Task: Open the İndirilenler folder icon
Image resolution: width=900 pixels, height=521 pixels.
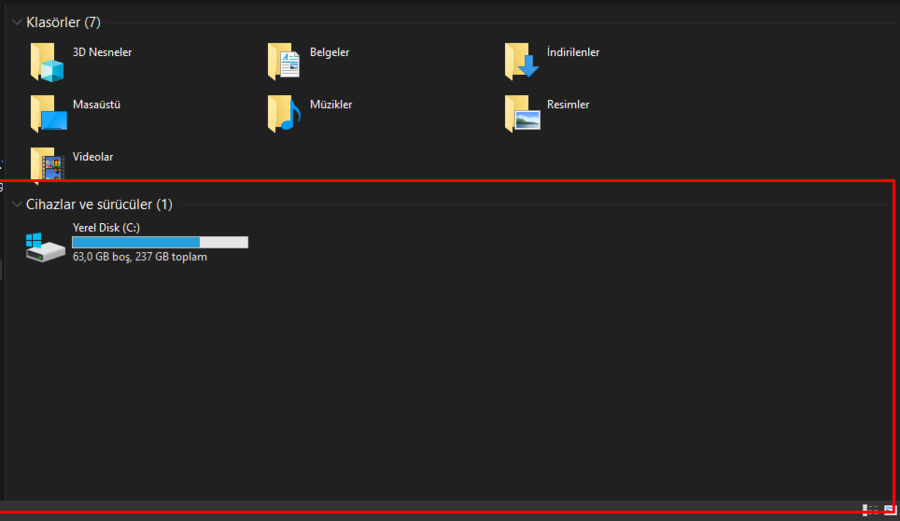Action: (522, 61)
